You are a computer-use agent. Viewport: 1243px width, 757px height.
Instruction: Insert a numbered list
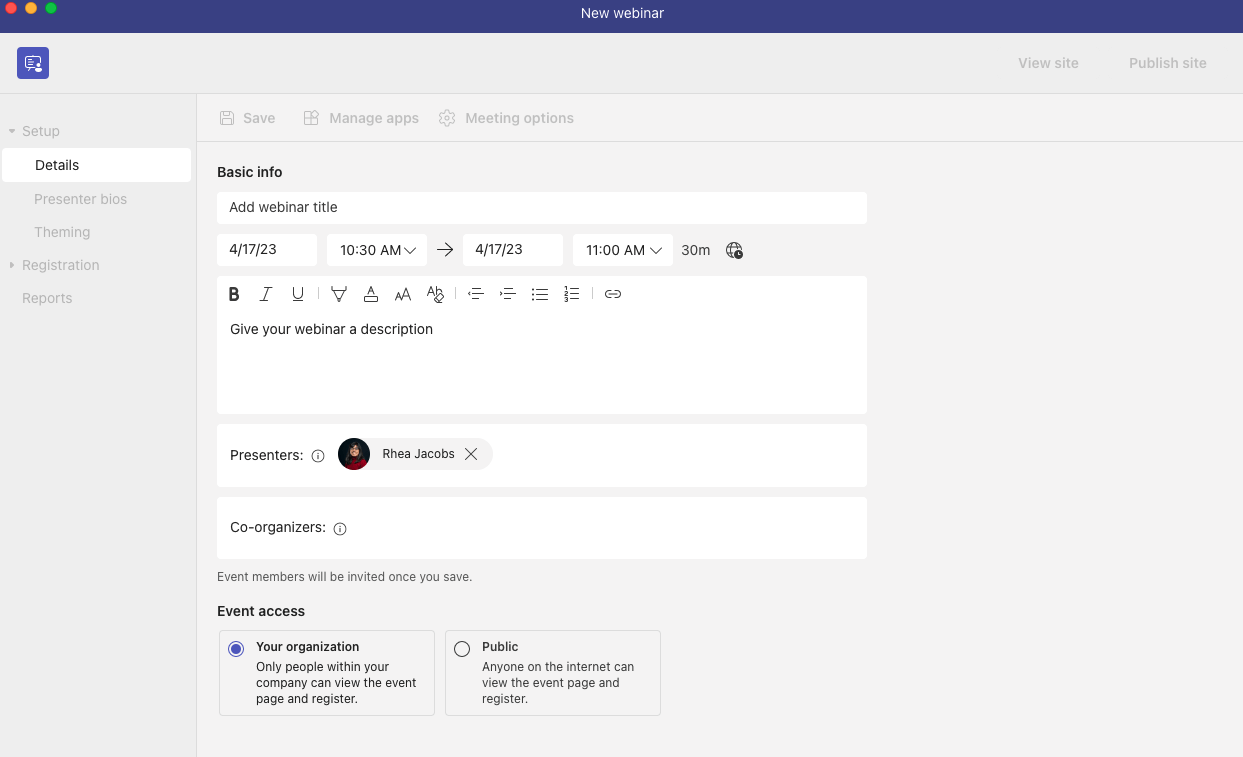571,293
